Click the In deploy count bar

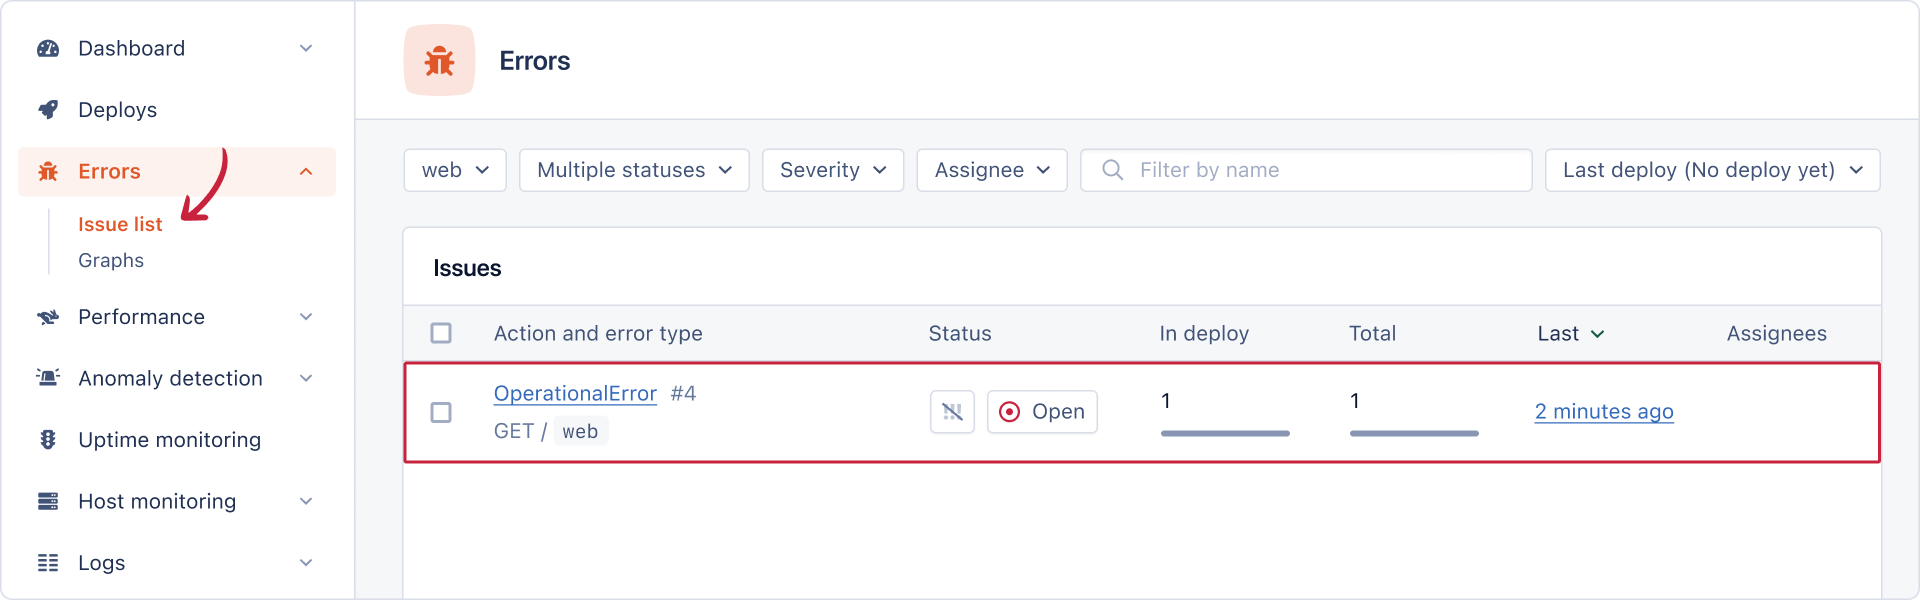(x=1224, y=433)
